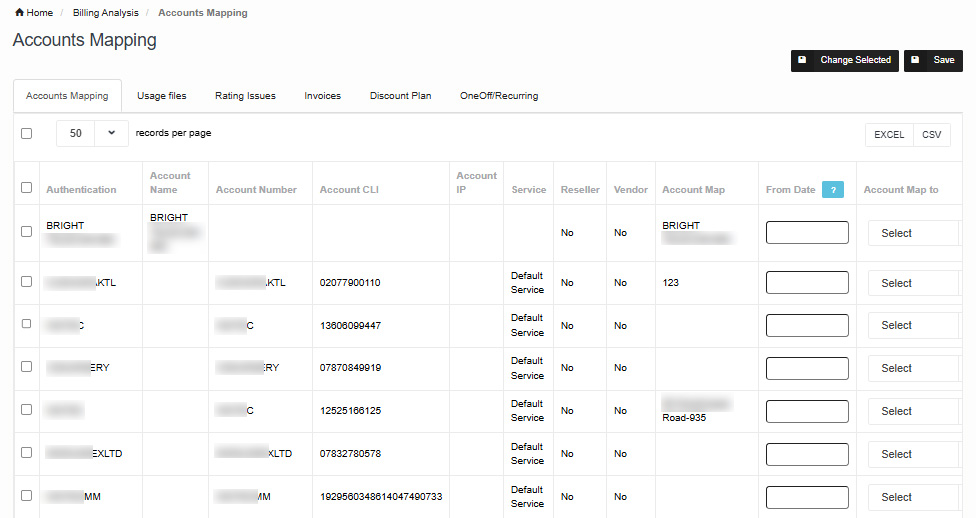Click the Change Selected button
The height and width of the screenshot is (518, 976).
click(844, 61)
